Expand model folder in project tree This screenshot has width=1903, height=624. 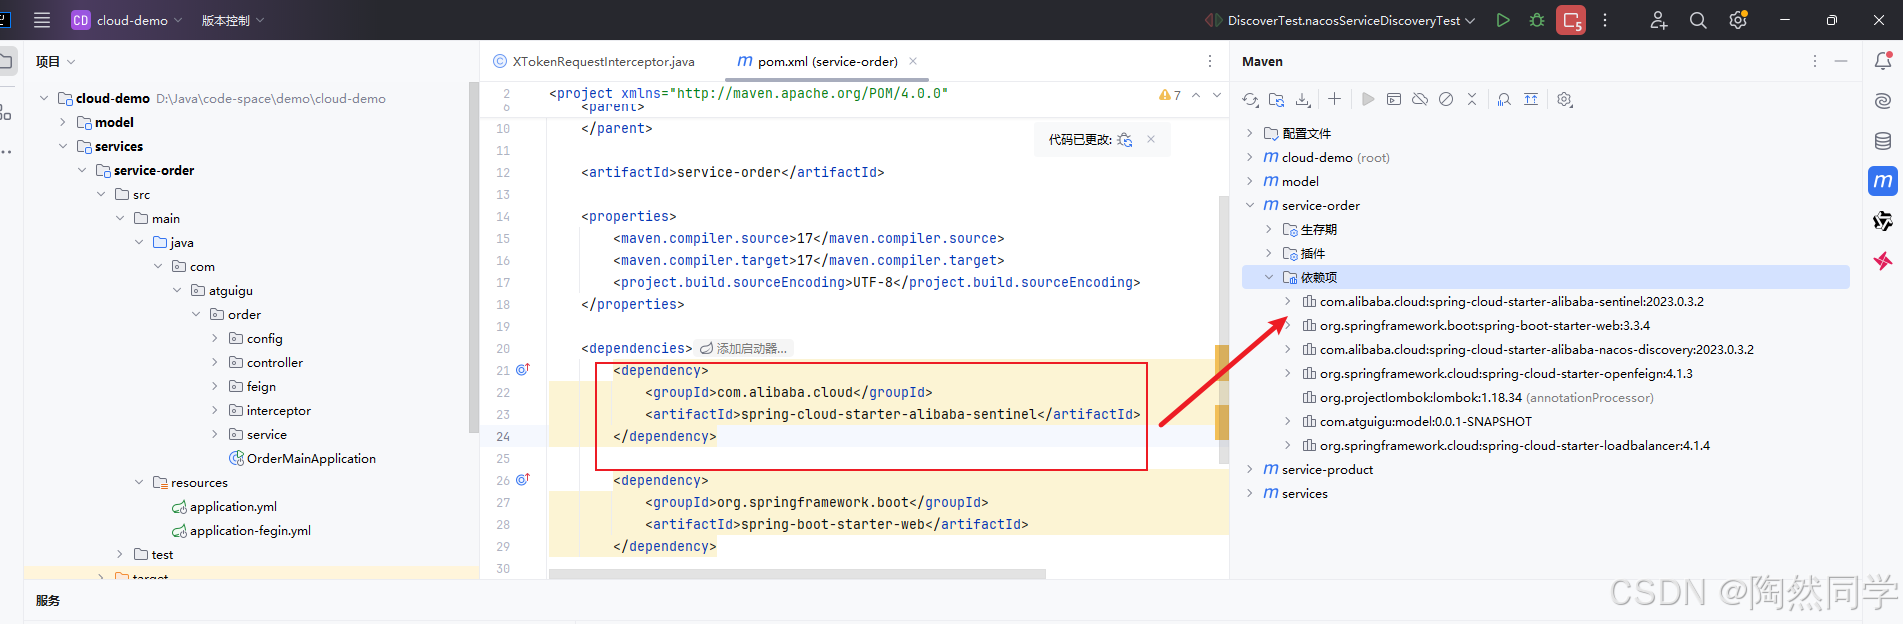63,122
